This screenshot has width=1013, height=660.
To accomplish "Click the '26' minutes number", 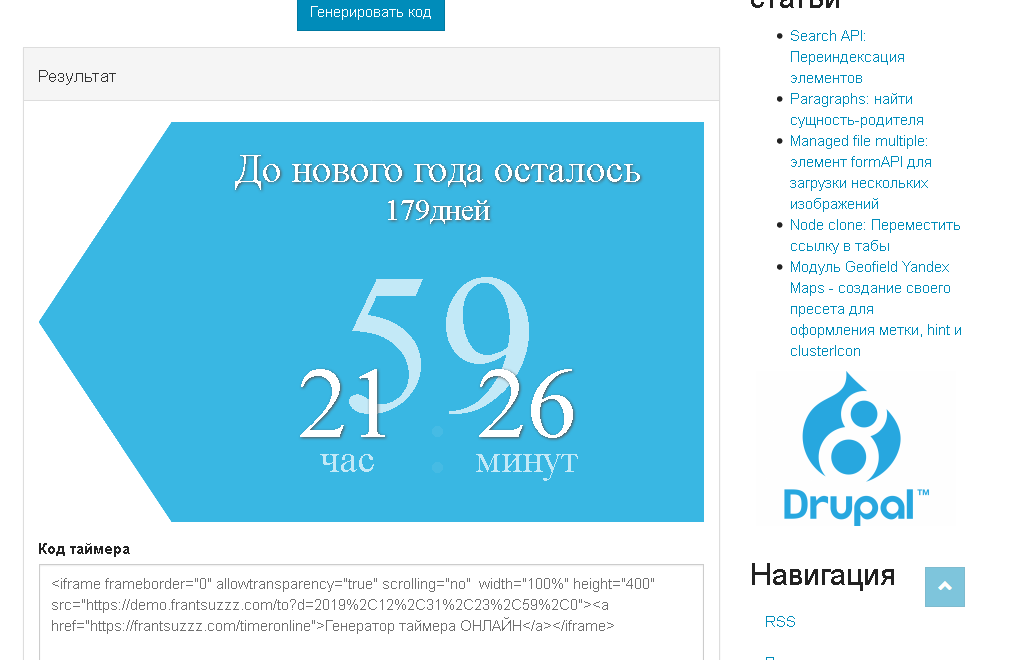I will tap(526, 405).
